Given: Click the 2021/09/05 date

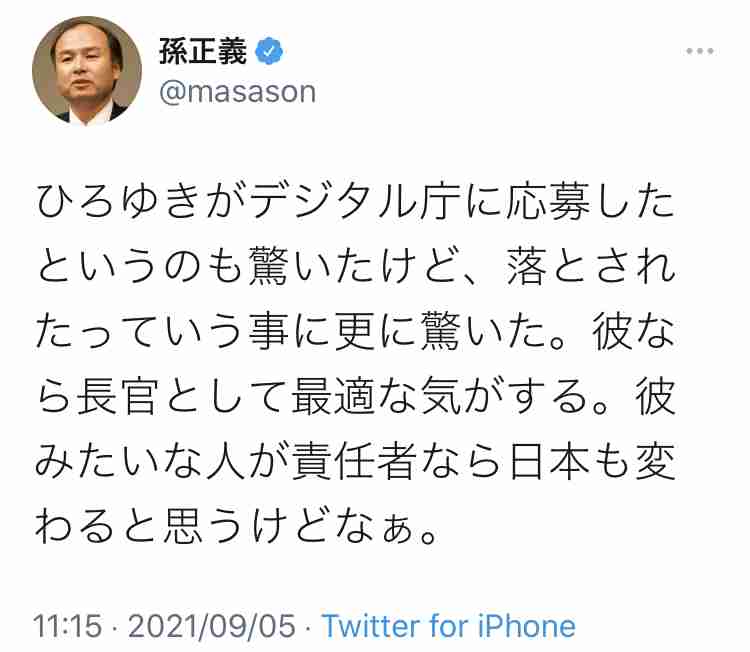Looking at the screenshot, I should (212, 626).
